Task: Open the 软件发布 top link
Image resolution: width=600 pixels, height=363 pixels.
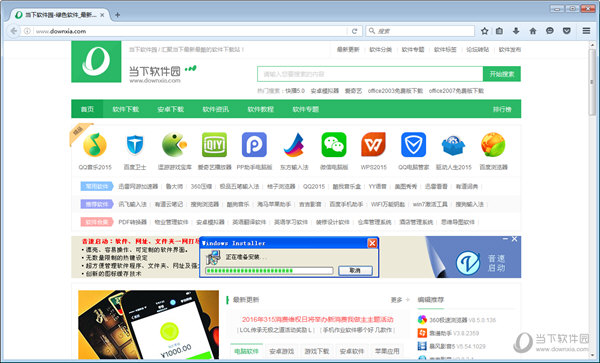Action: [510, 49]
